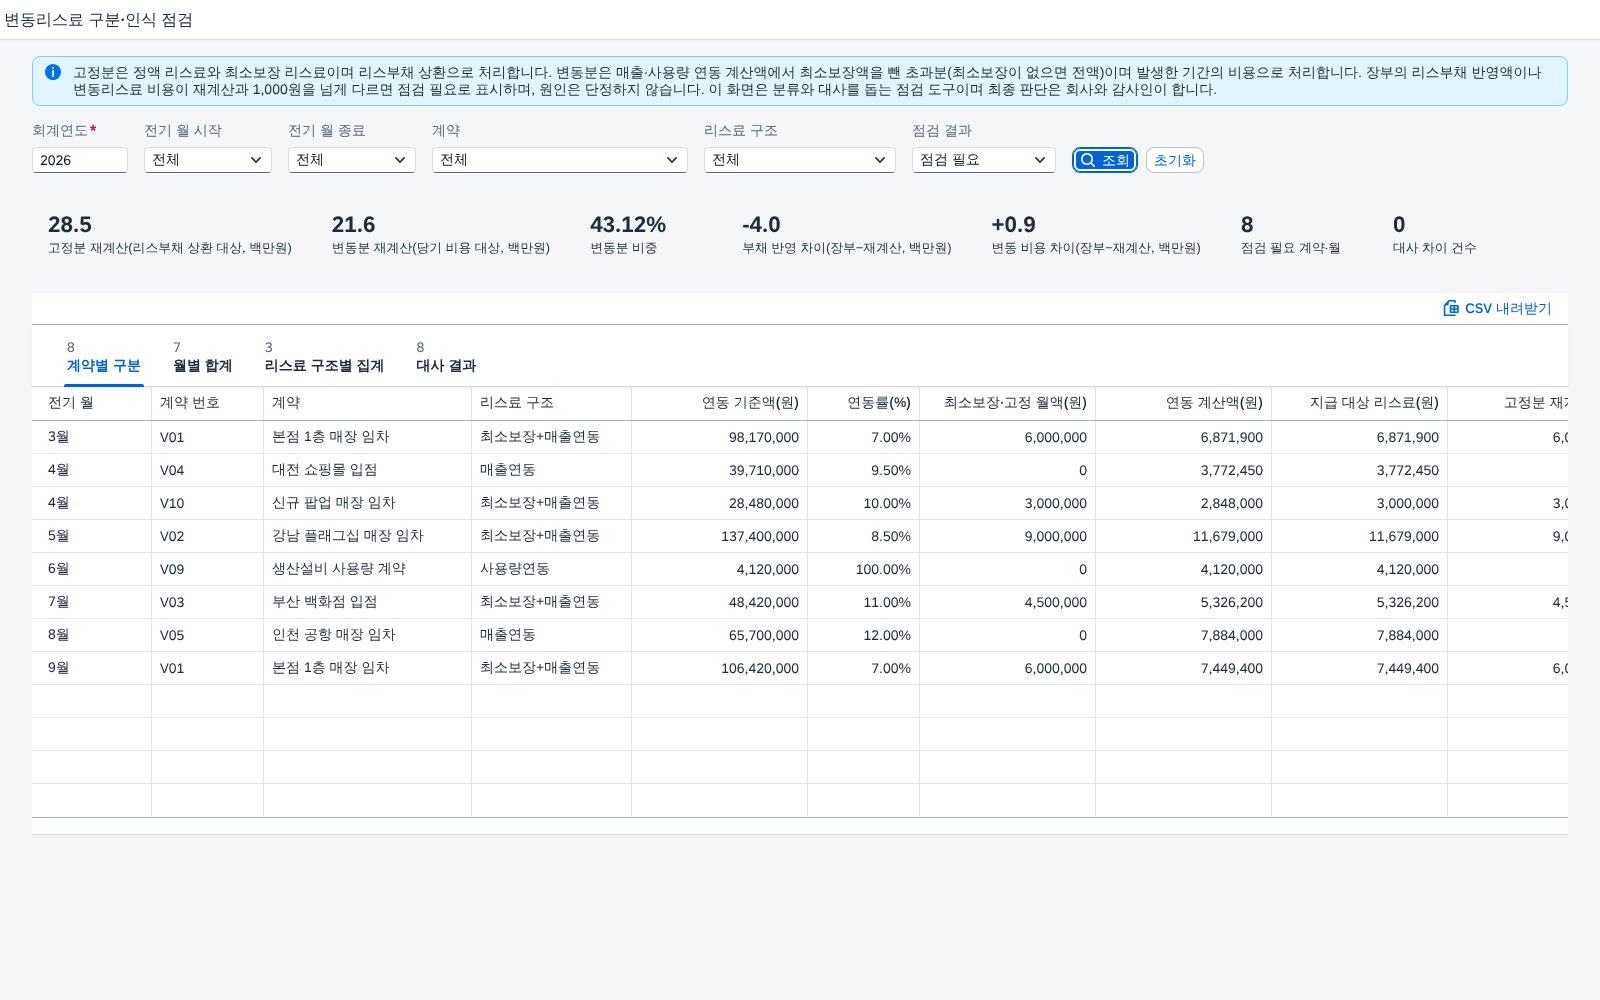The width and height of the screenshot is (1600, 1000).
Task: Open the 전기 월 시작 dropdown
Action: coord(208,160)
